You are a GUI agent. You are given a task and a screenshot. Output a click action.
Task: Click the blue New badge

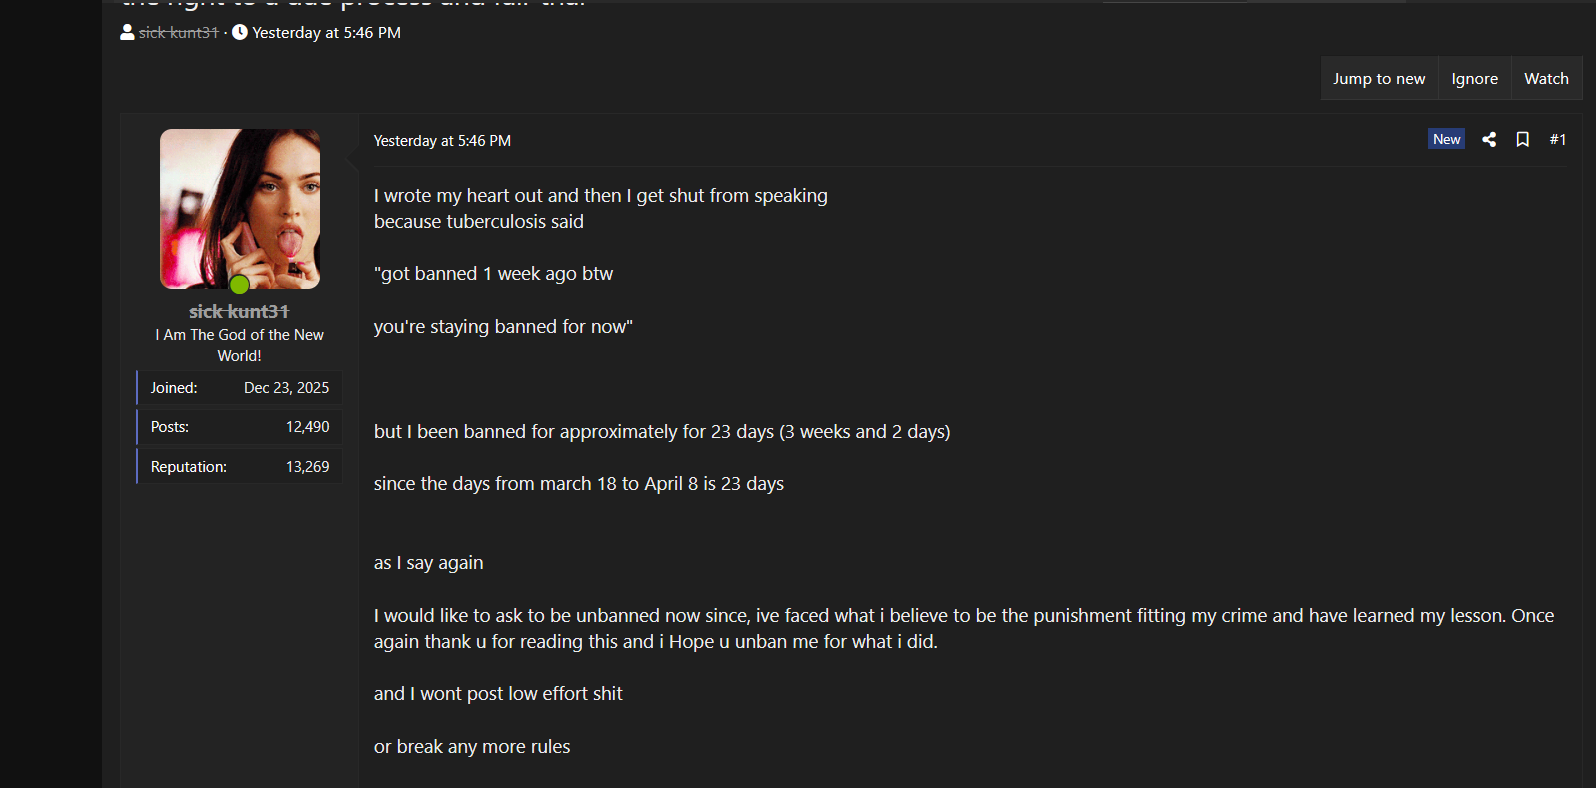[1446, 139]
